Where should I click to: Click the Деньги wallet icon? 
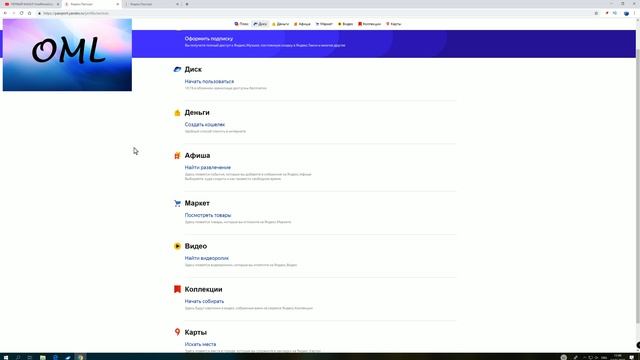coord(177,113)
